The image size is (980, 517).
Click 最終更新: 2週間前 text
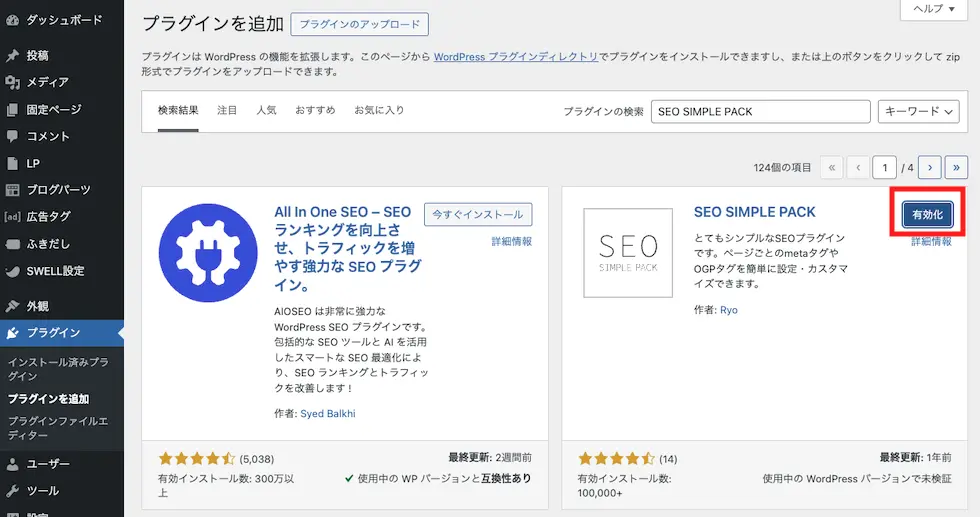coord(490,458)
